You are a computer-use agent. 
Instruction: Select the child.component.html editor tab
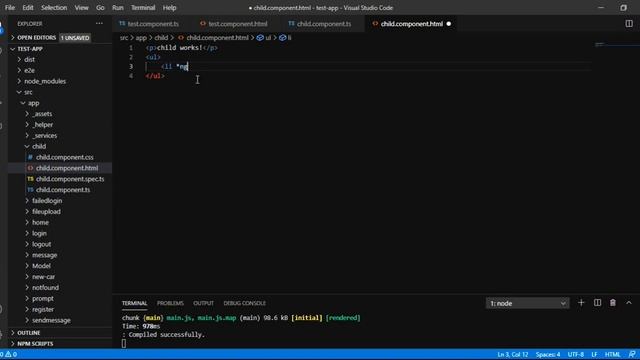click(x=411, y=24)
